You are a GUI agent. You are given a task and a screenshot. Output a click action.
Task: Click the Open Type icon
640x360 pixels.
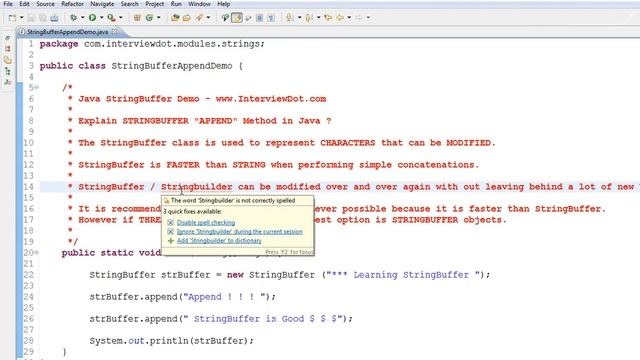coord(175,18)
